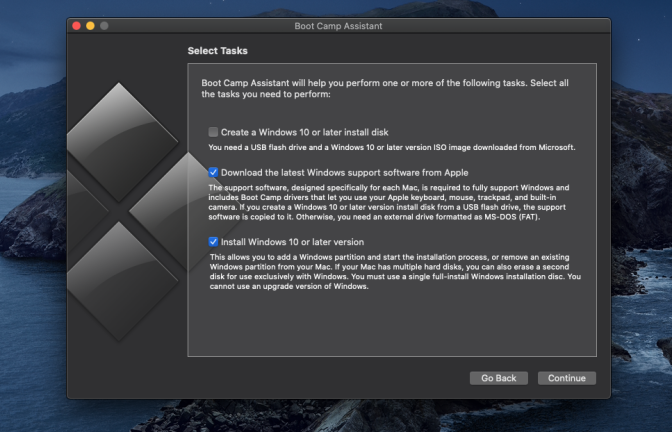Click the 'Download the latest Windows support software' label
Viewport: 672px width, 432px height.
coord(345,172)
